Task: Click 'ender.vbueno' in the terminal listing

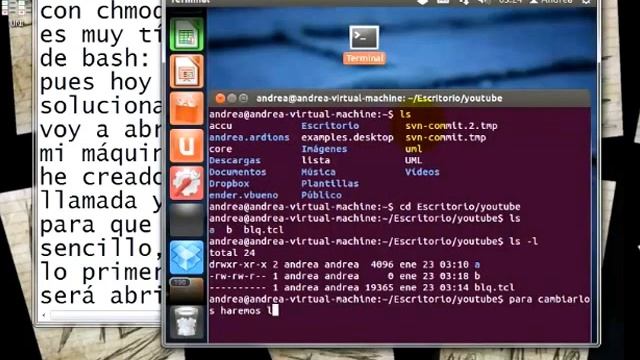Action: 244,195
